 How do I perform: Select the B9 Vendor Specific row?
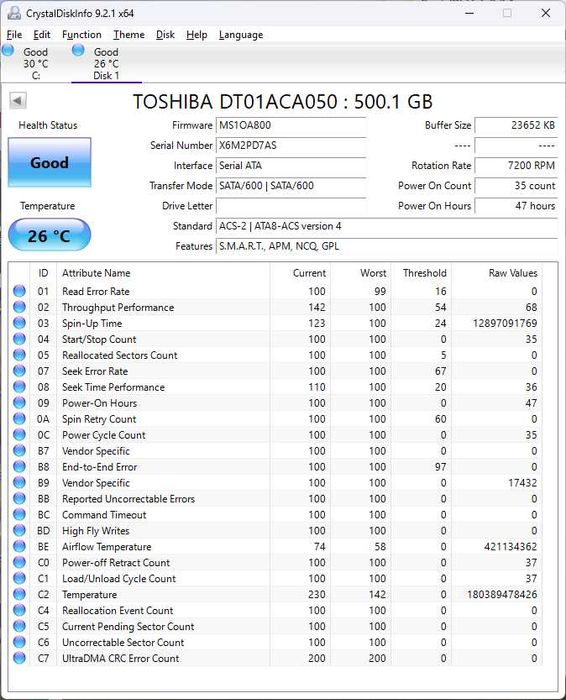277,483
